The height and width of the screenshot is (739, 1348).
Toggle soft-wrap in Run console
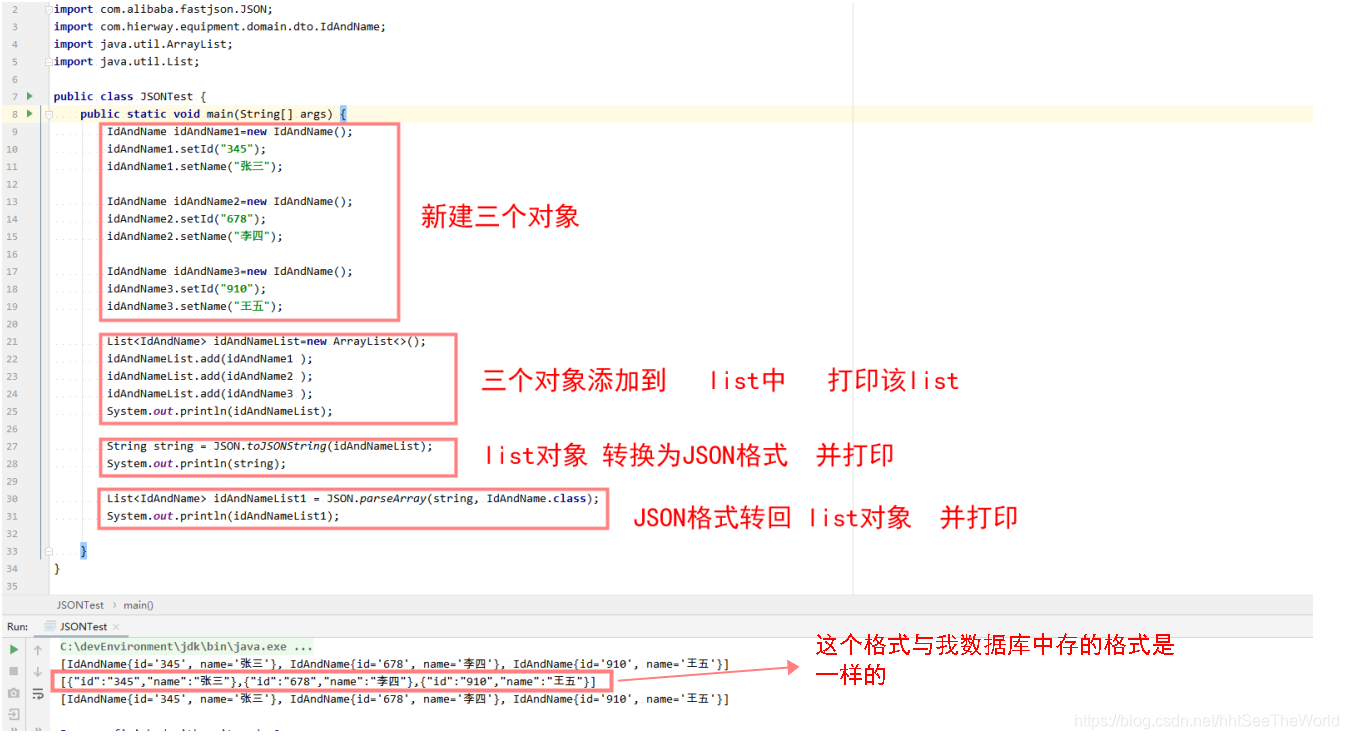(x=38, y=693)
